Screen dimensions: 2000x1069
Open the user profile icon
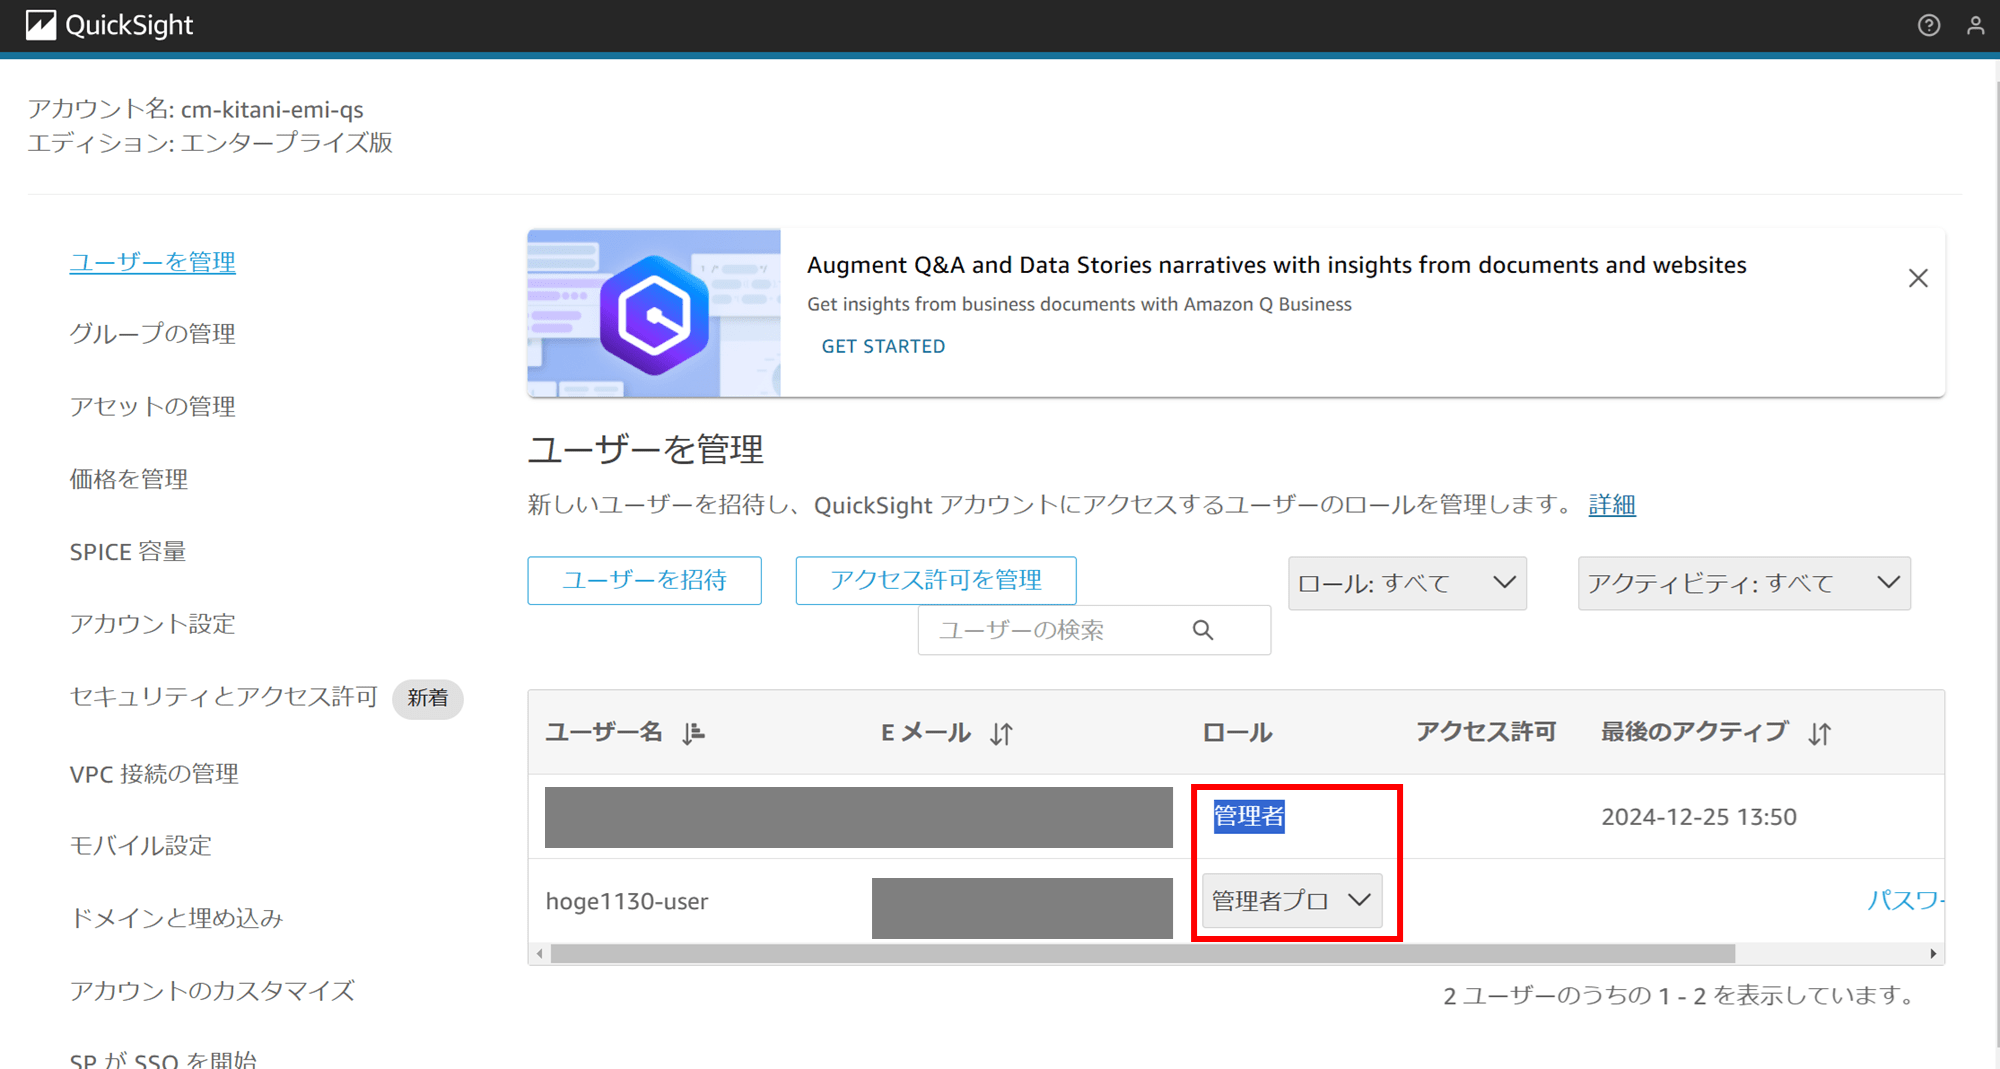[x=1975, y=26]
